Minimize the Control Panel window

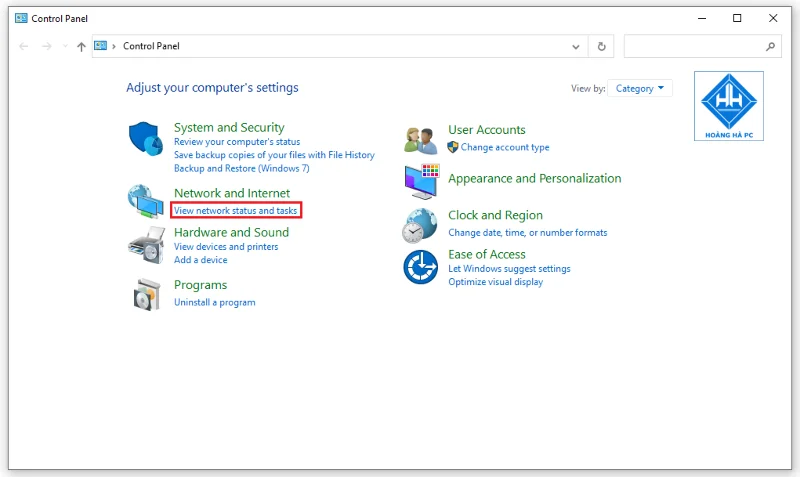point(702,18)
